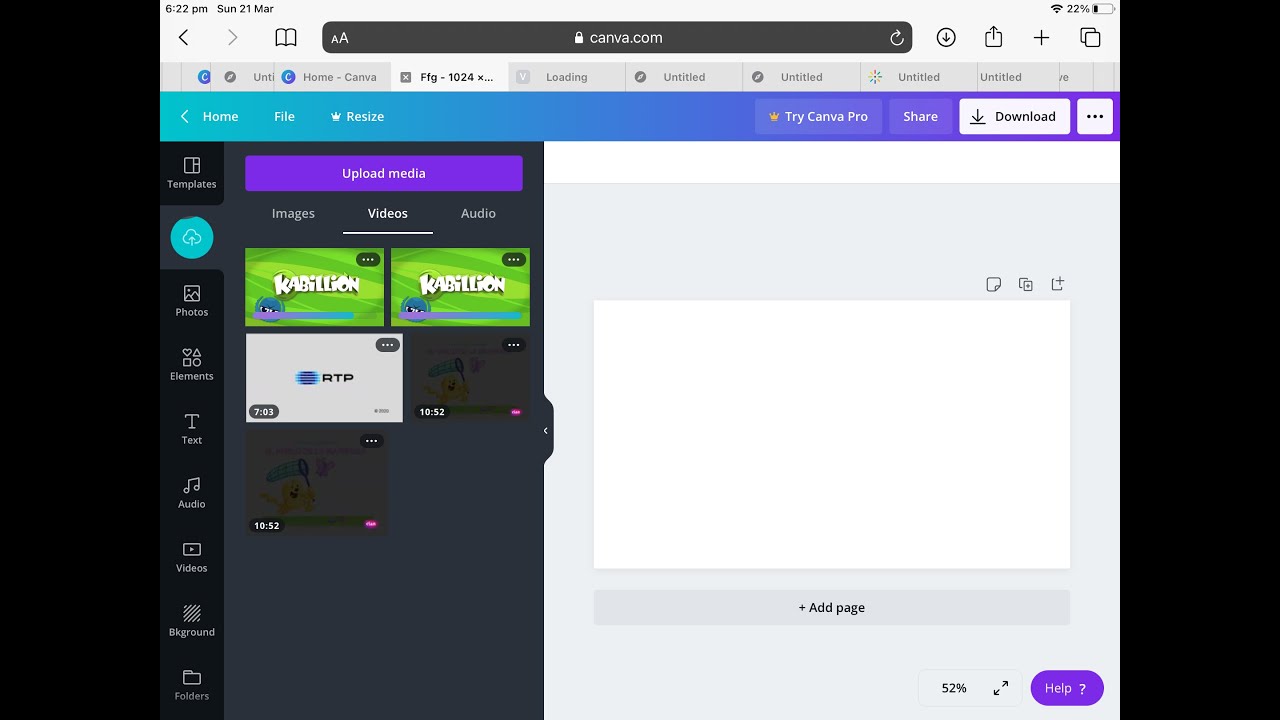Switch to the Videos uploads tab

[388, 213]
